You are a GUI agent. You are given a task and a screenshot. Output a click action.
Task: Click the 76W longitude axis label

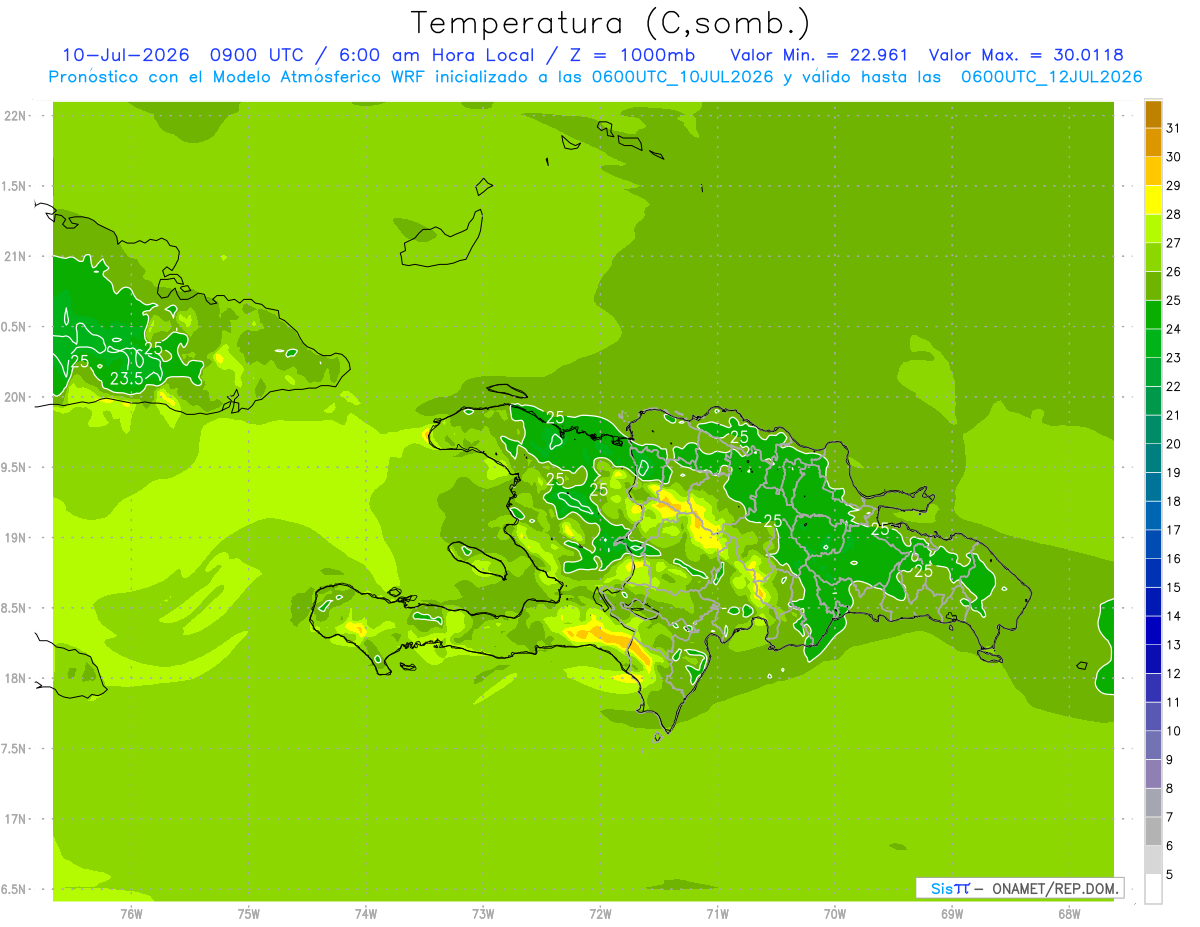(x=131, y=913)
